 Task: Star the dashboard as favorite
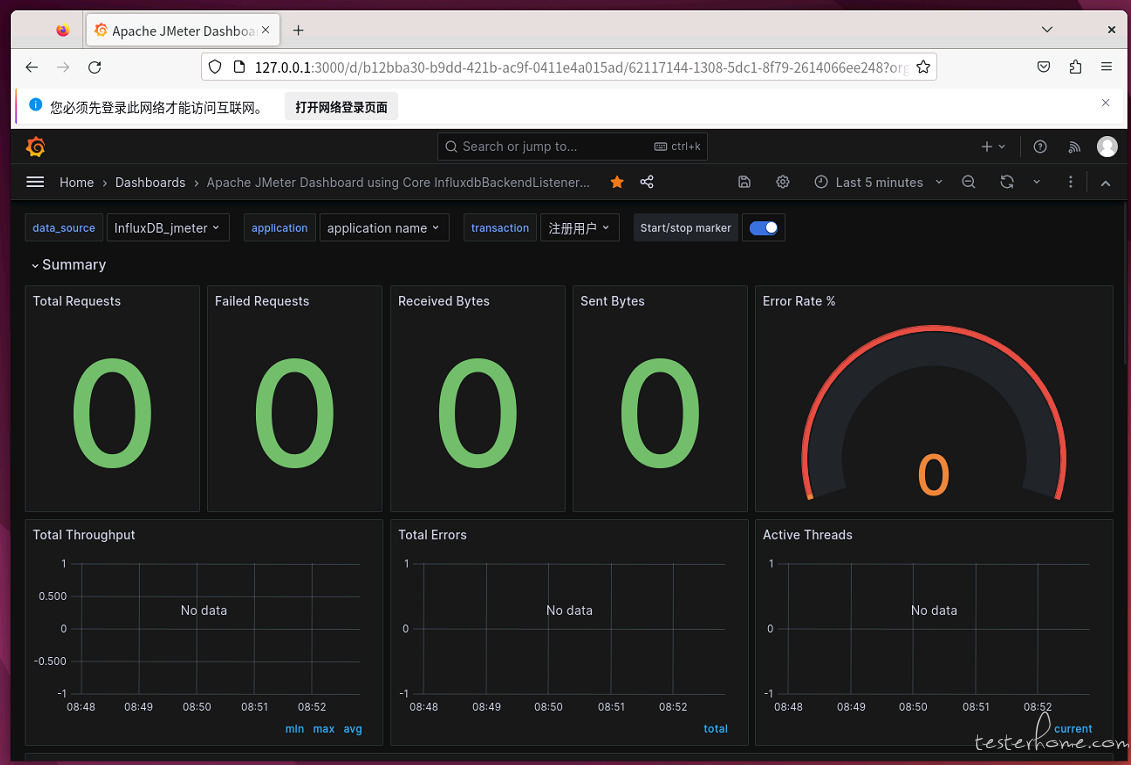[x=617, y=182]
